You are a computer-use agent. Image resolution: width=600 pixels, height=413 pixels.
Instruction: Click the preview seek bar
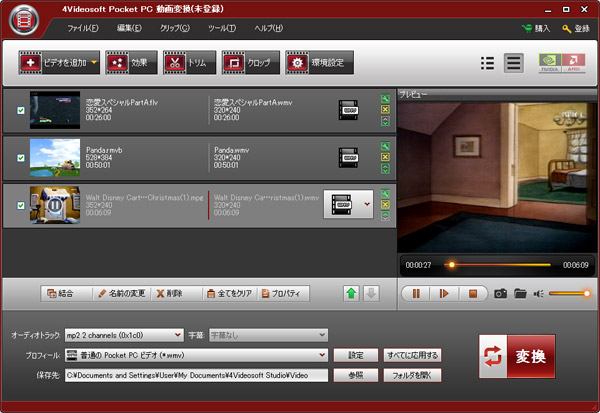coord(497,264)
